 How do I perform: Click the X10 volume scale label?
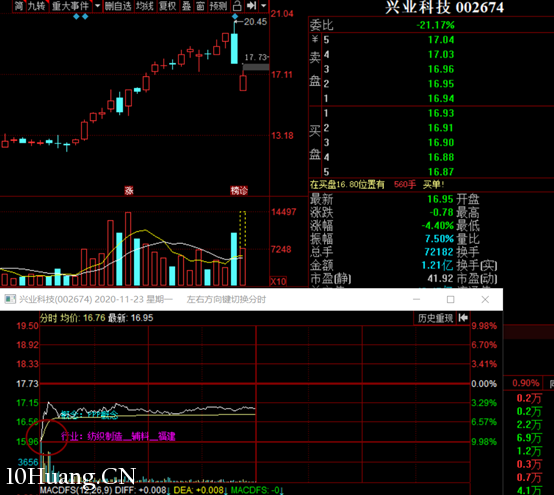coord(278,282)
